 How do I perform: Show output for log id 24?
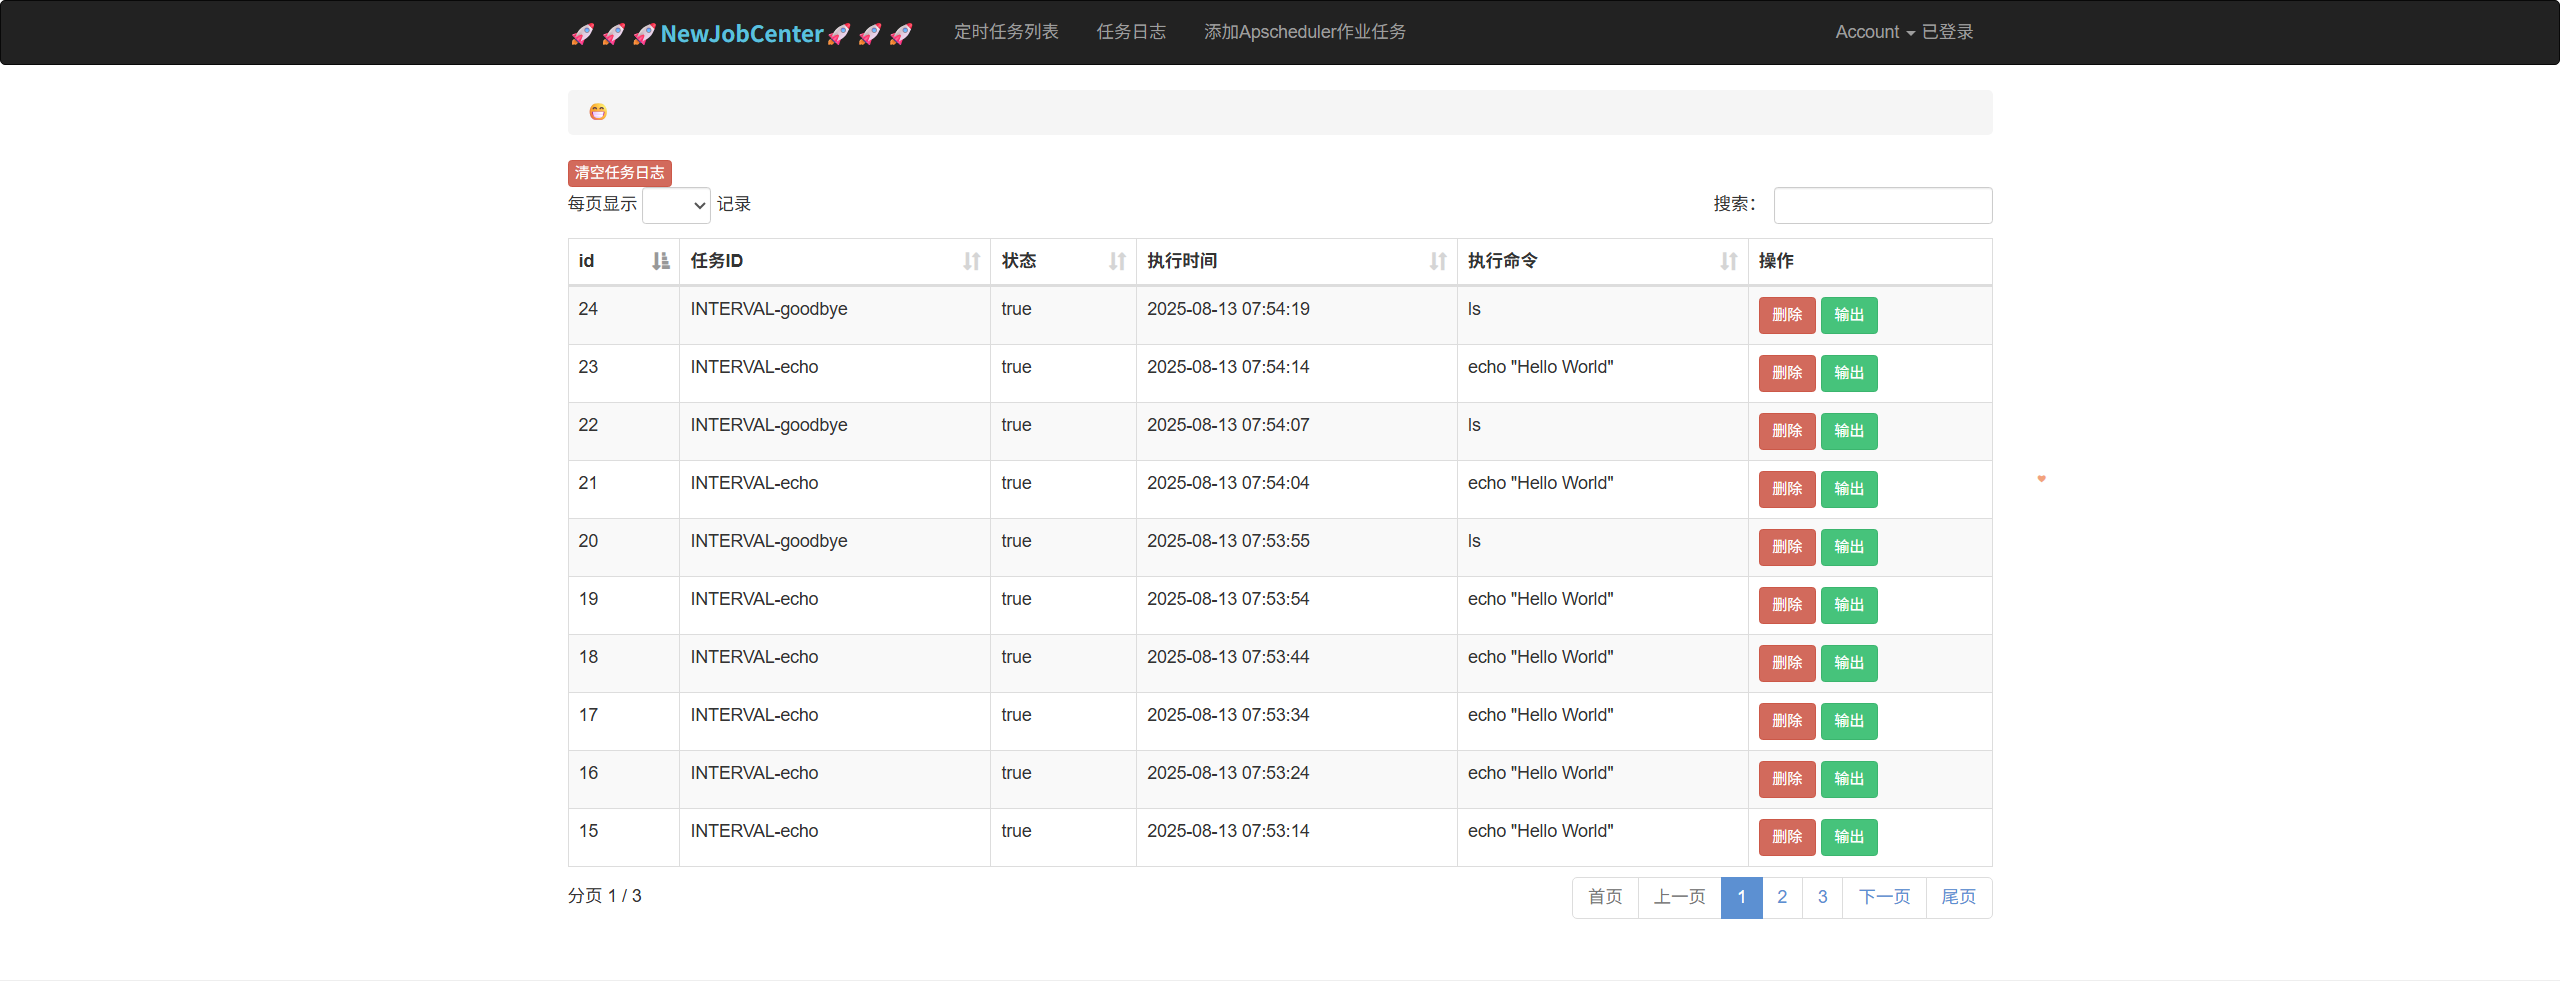(1849, 315)
